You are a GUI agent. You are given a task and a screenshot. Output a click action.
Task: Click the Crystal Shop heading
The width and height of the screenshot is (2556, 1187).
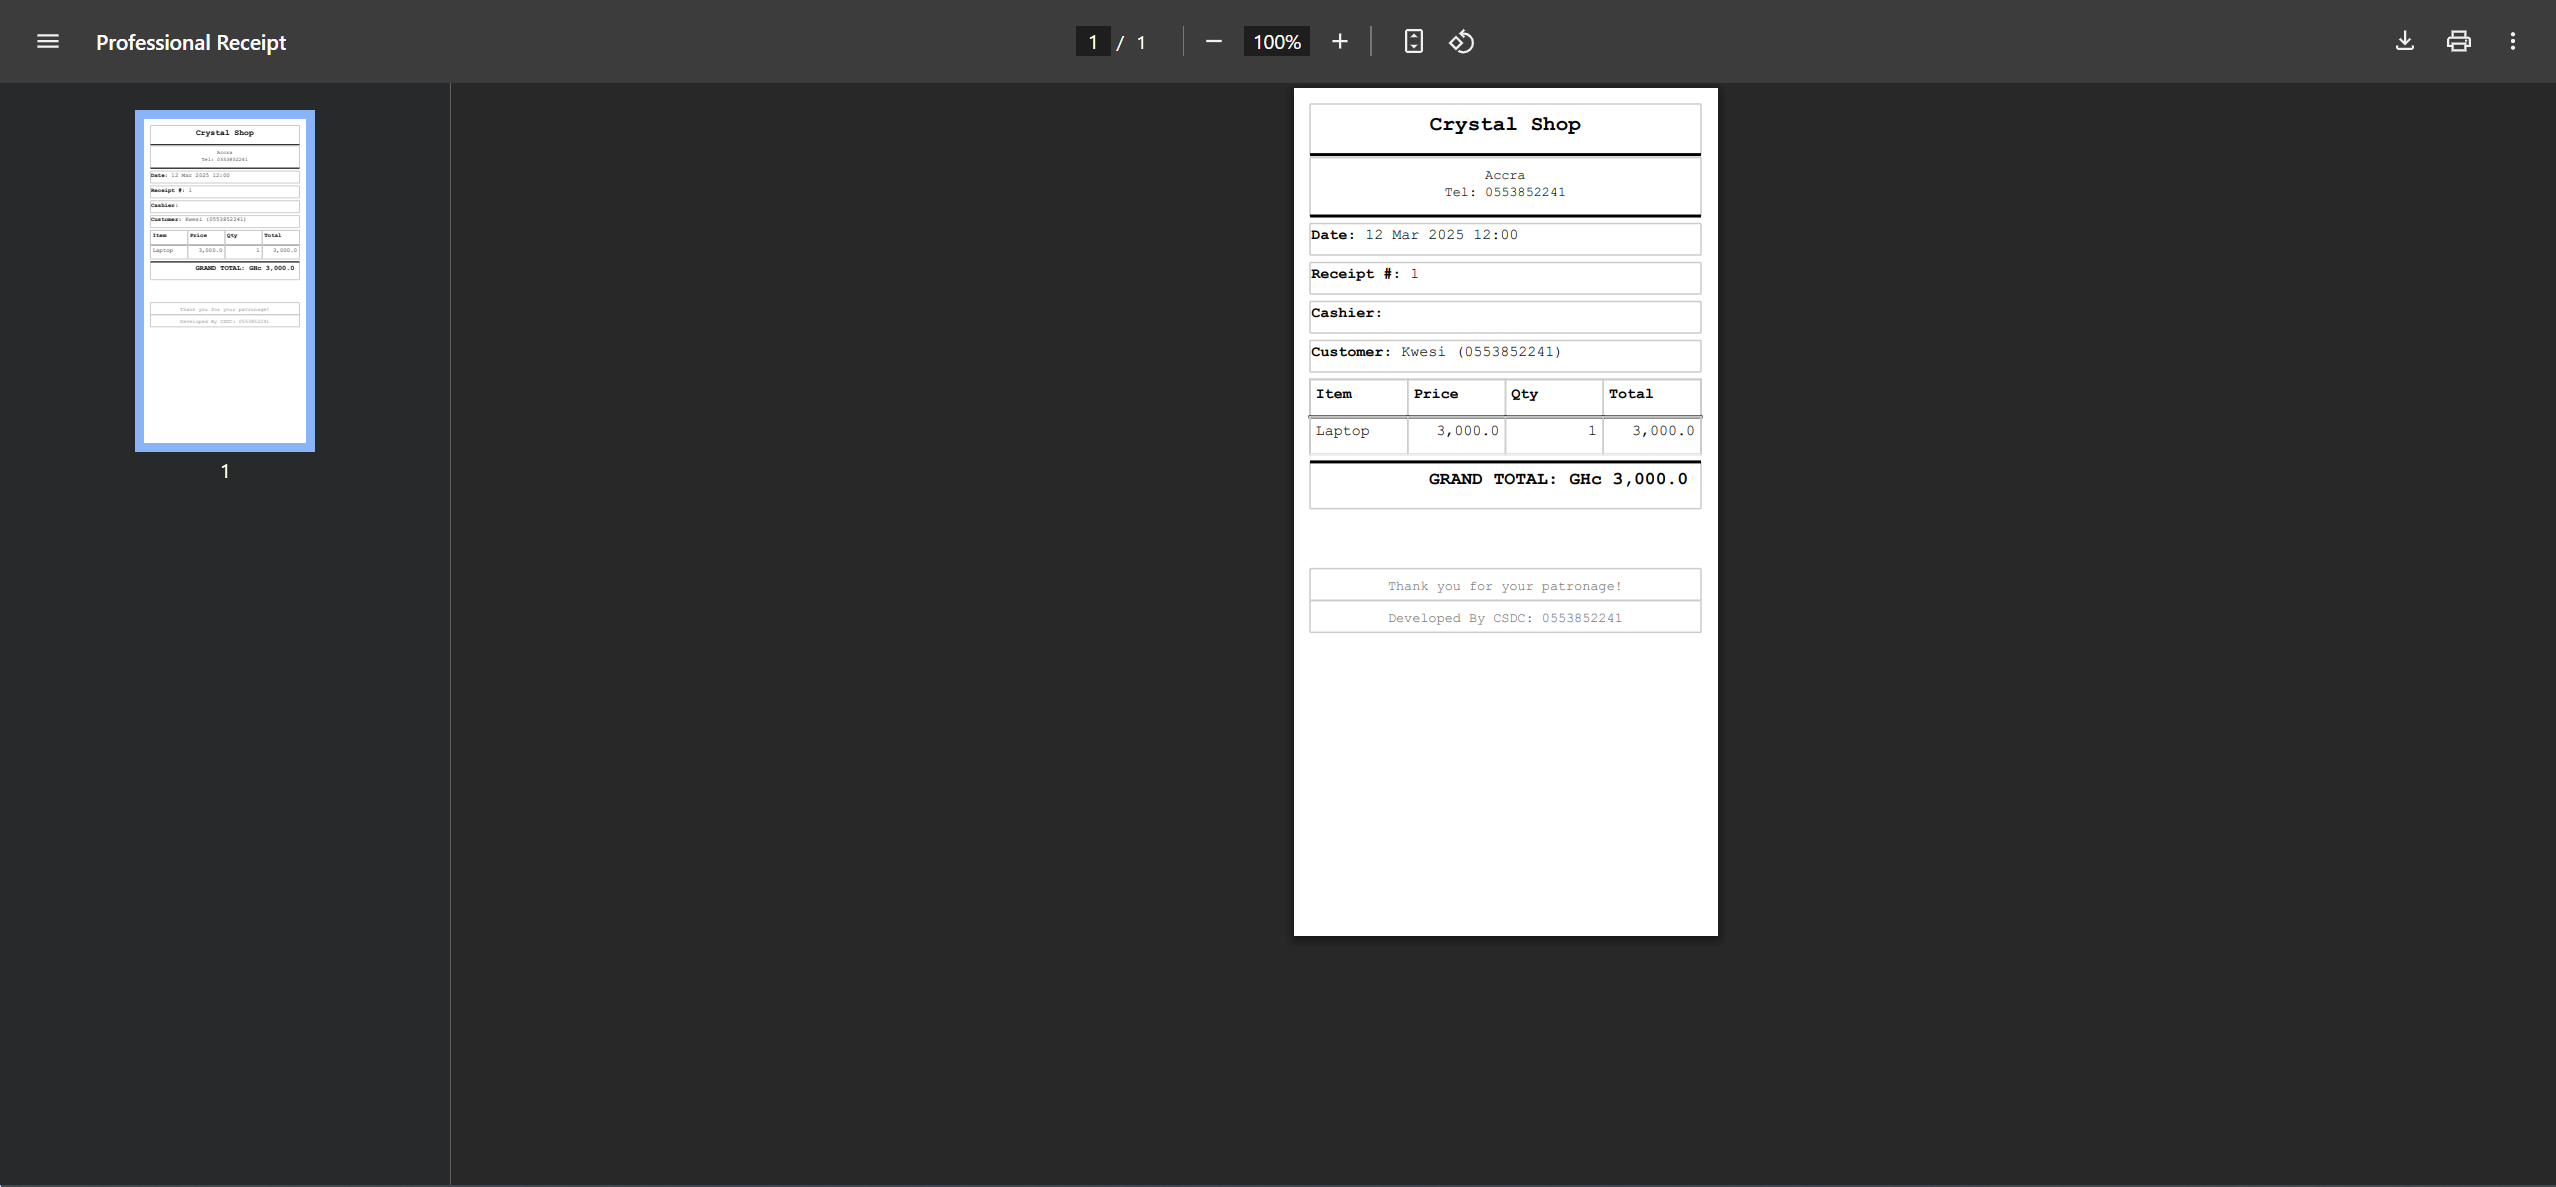(x=1504, y=124)
